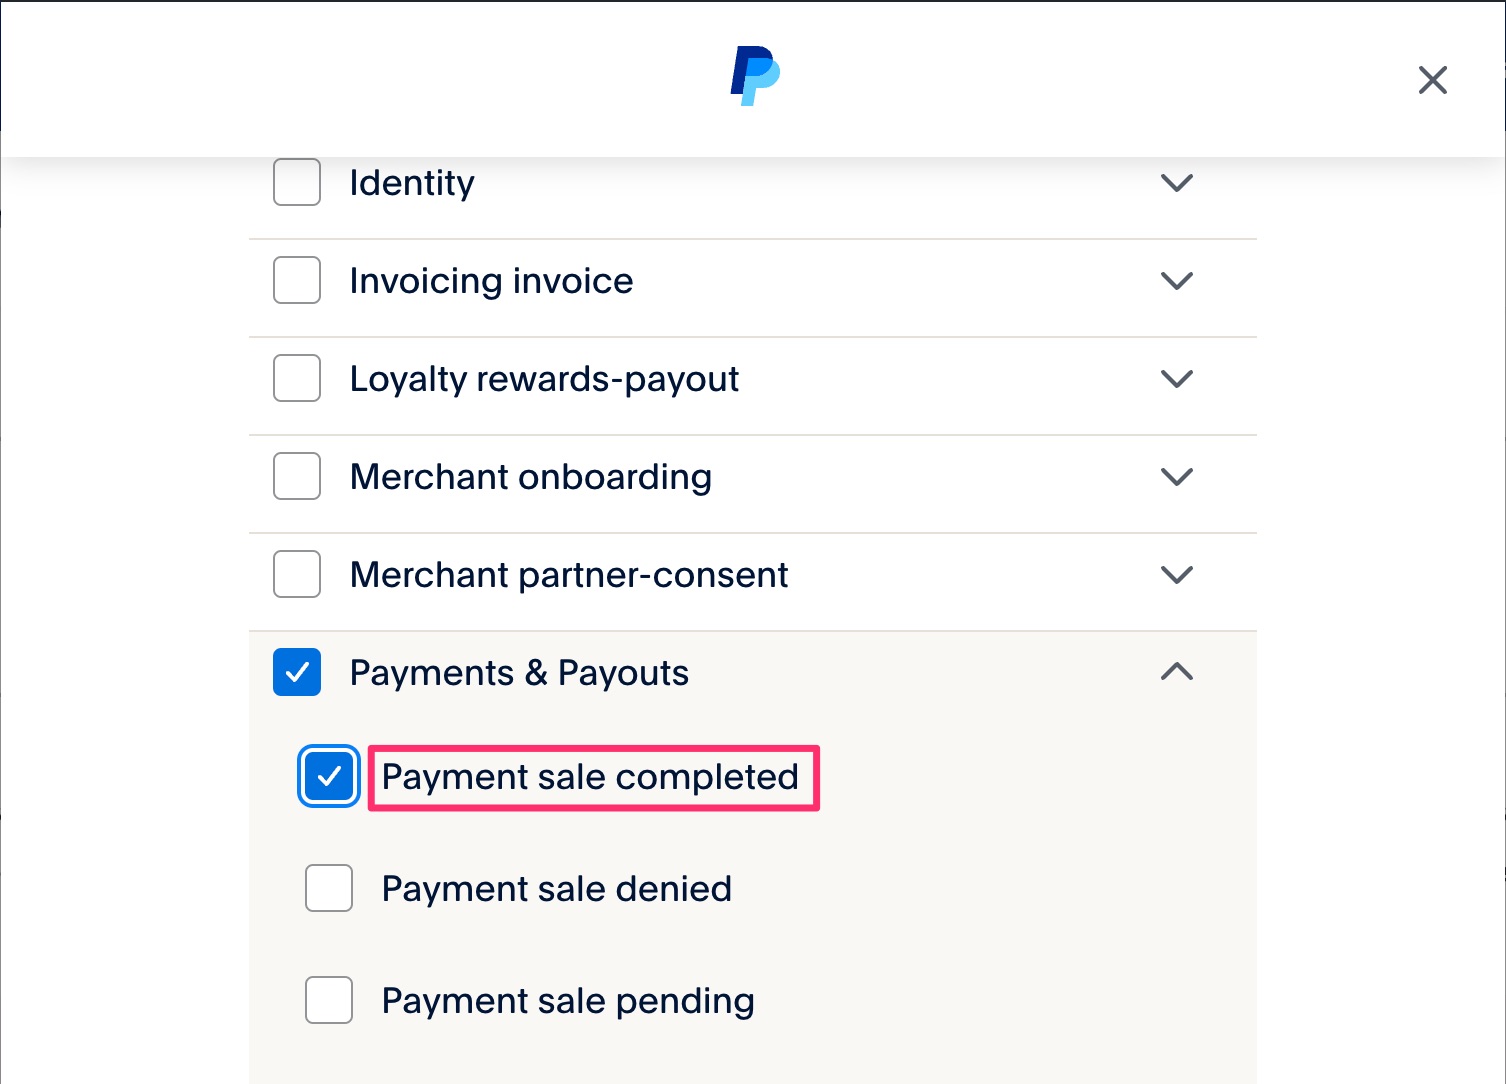Click the collapse arrow on Payments & Payouts

coord(1177,672)
